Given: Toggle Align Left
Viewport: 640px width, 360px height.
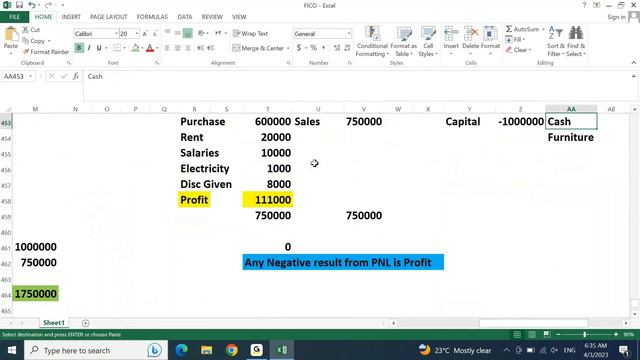Looking at the screenshot, I should pyautogui.click(x=167, y=48).
